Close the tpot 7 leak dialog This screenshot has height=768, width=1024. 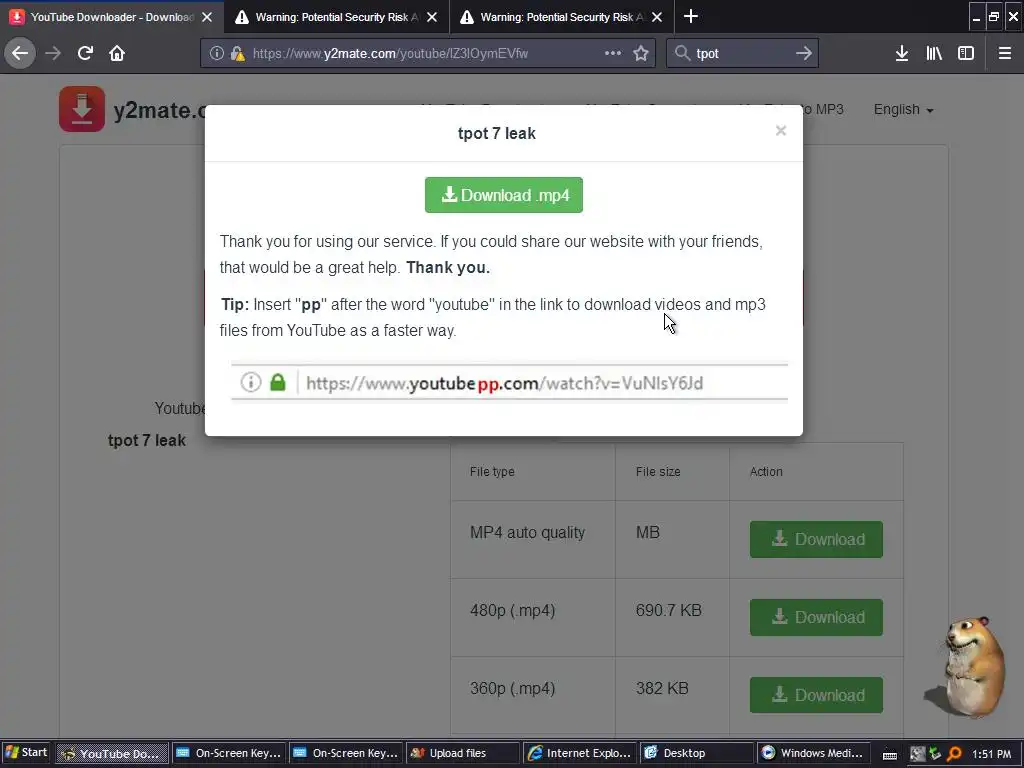(780, 131)
